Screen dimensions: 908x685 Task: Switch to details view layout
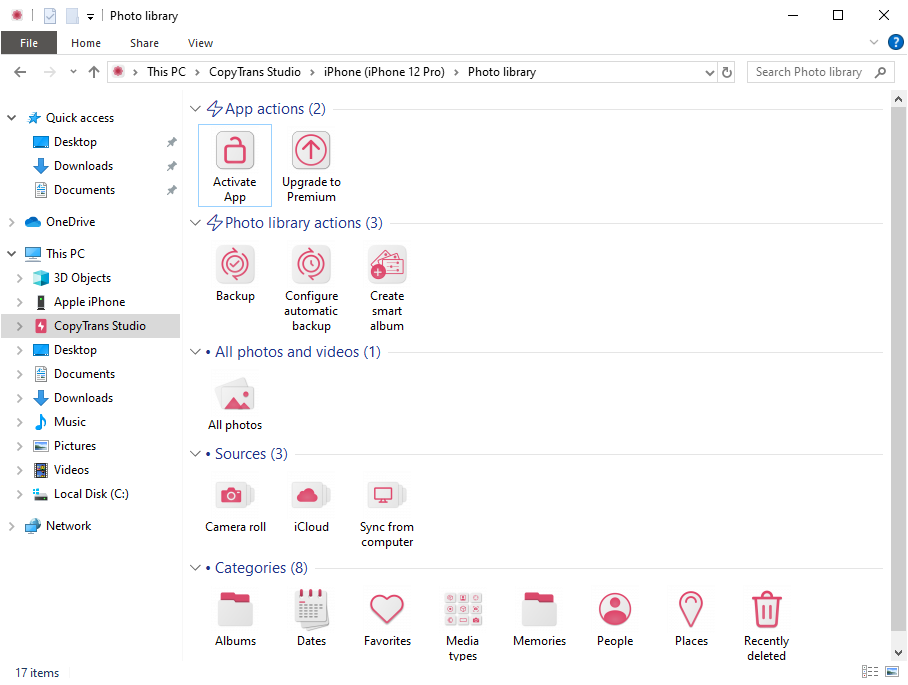click(869, 672)
